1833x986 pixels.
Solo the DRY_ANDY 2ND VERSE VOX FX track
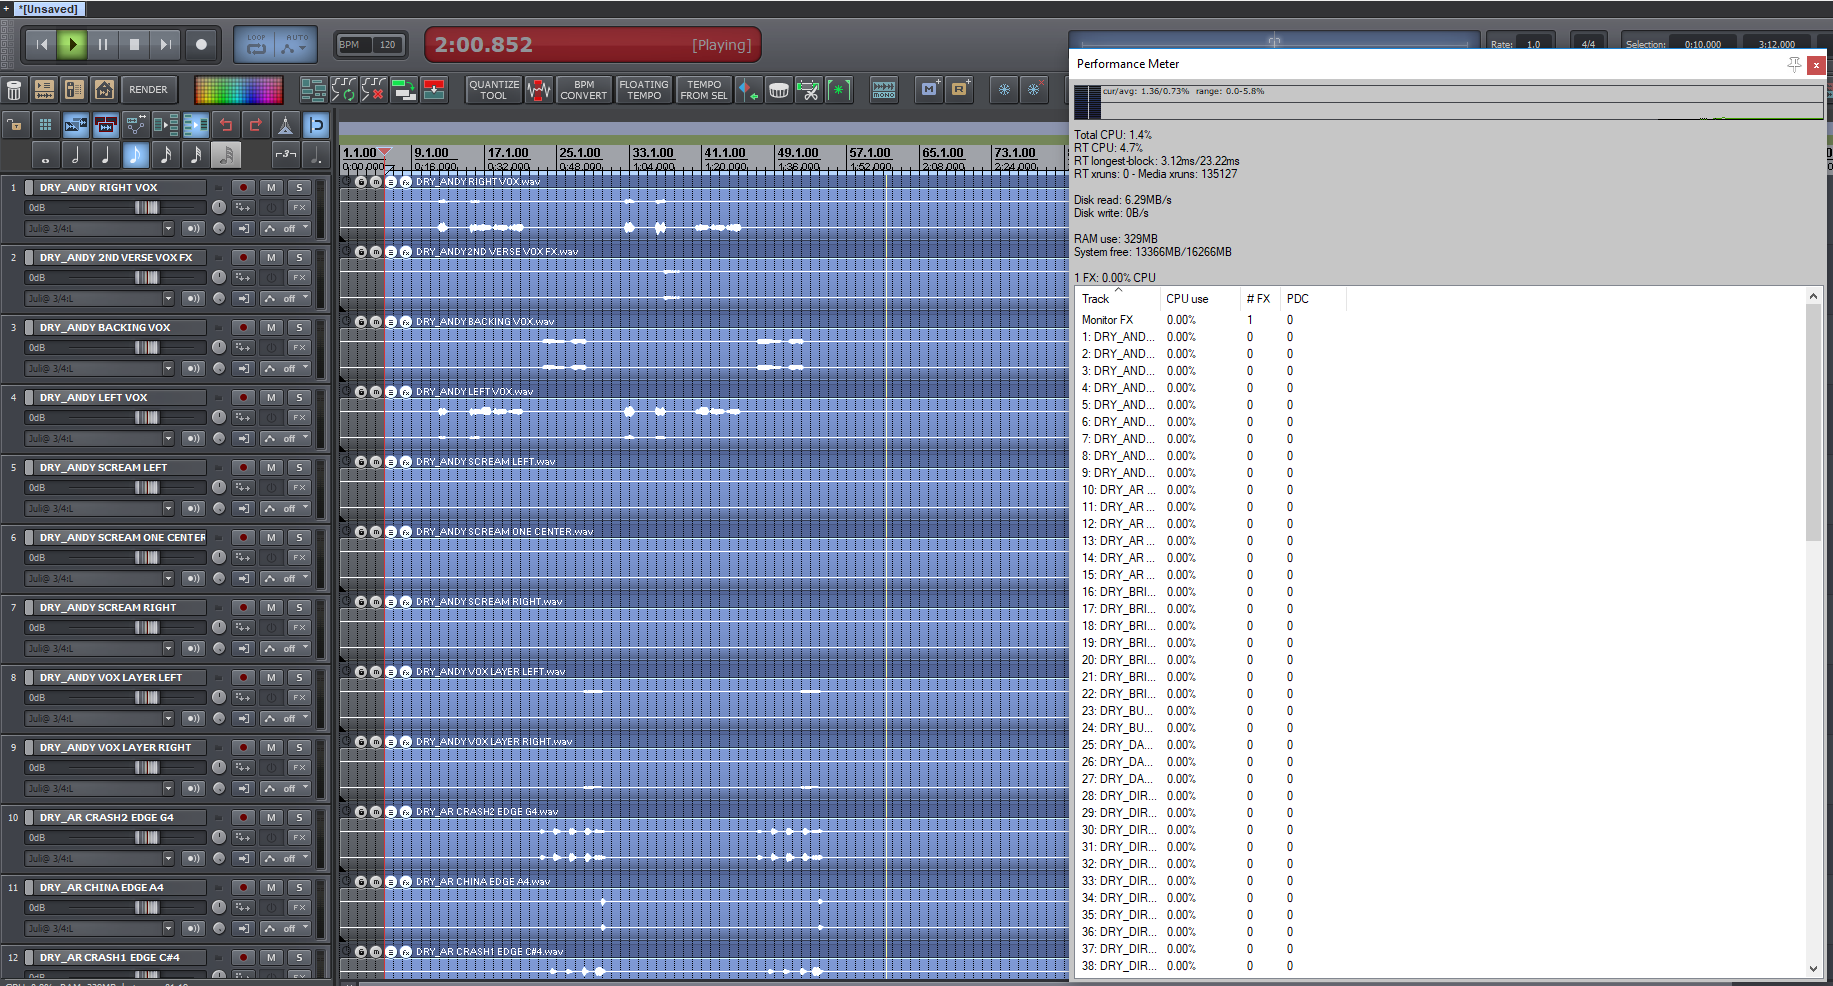click(299, 257)
